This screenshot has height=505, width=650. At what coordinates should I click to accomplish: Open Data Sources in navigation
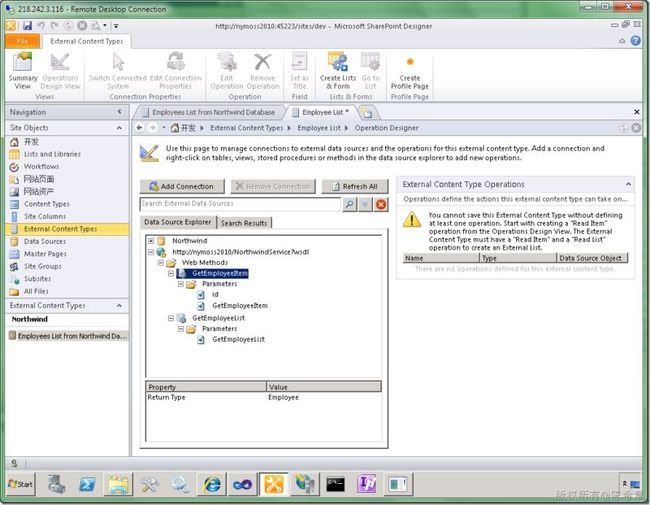pyautogui.click(x=45, y=241)
